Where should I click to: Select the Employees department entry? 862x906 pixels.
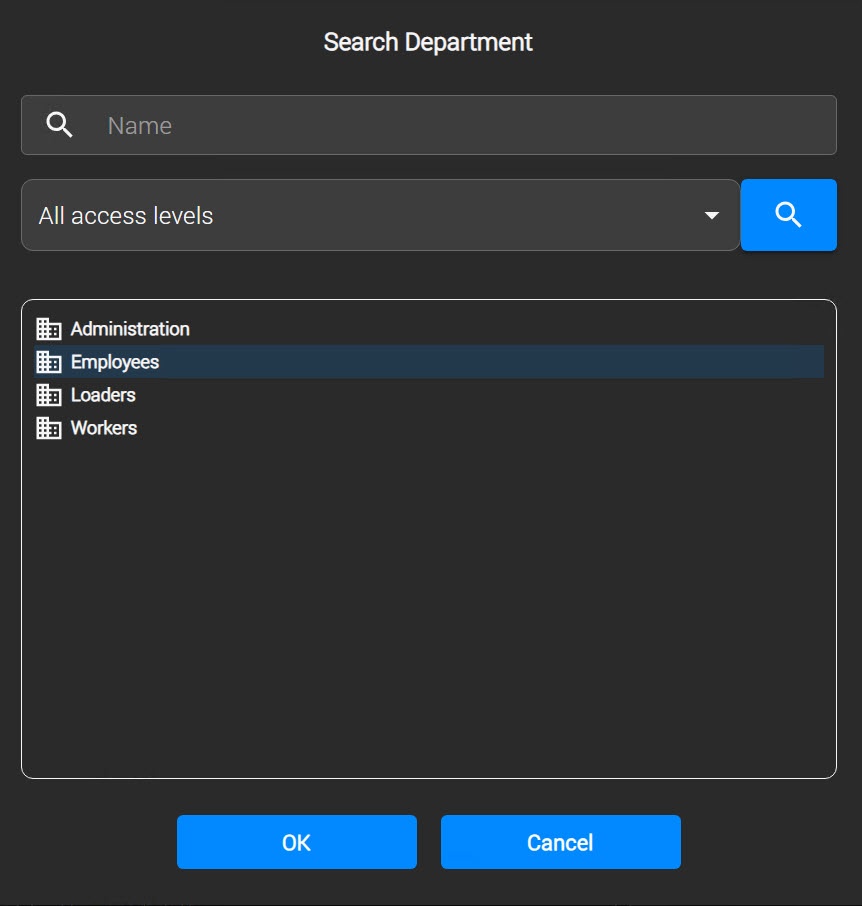pyautogui.click(x=114, y=362)
